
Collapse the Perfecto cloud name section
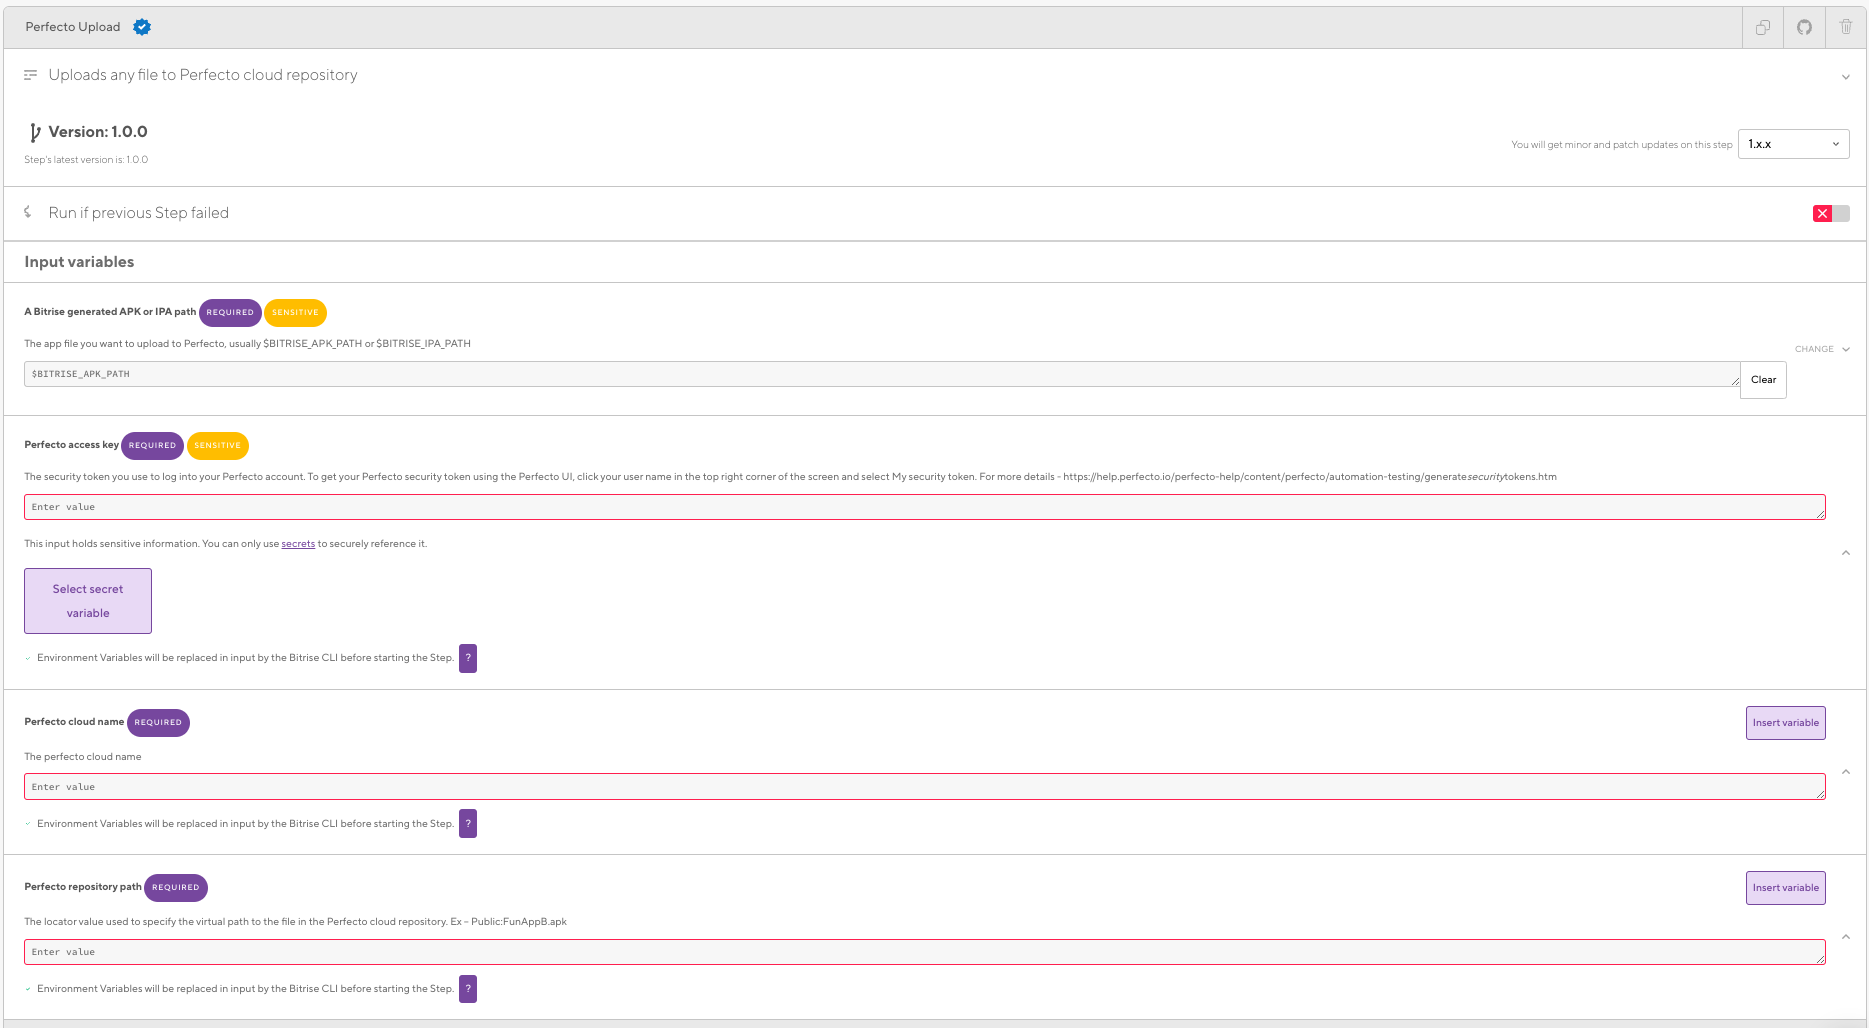pyautogui.click(x=1846, y=772)
